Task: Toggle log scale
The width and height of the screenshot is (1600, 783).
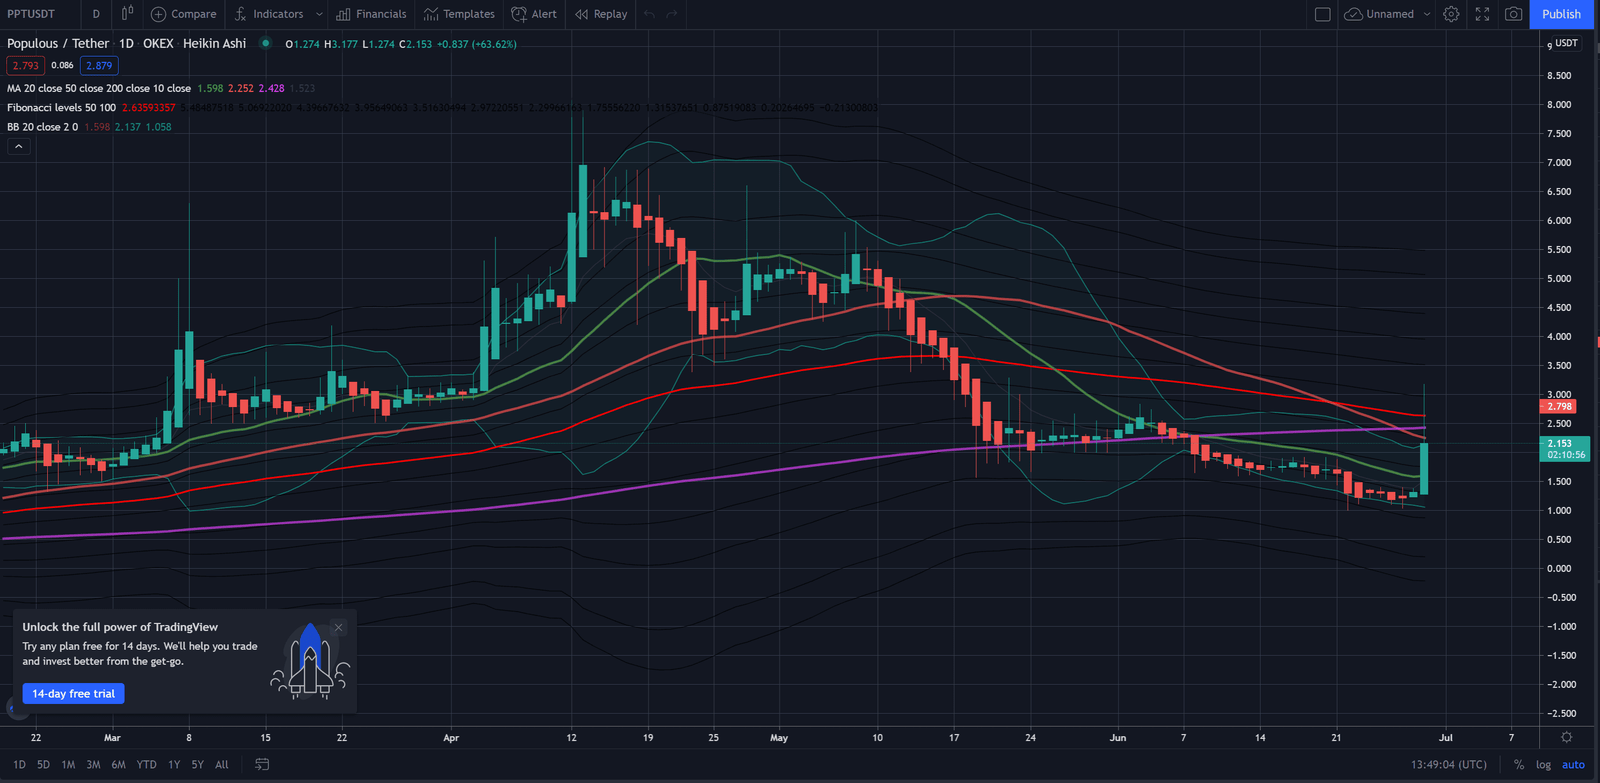Action: pyautogui.click(x=1543, y=764)
